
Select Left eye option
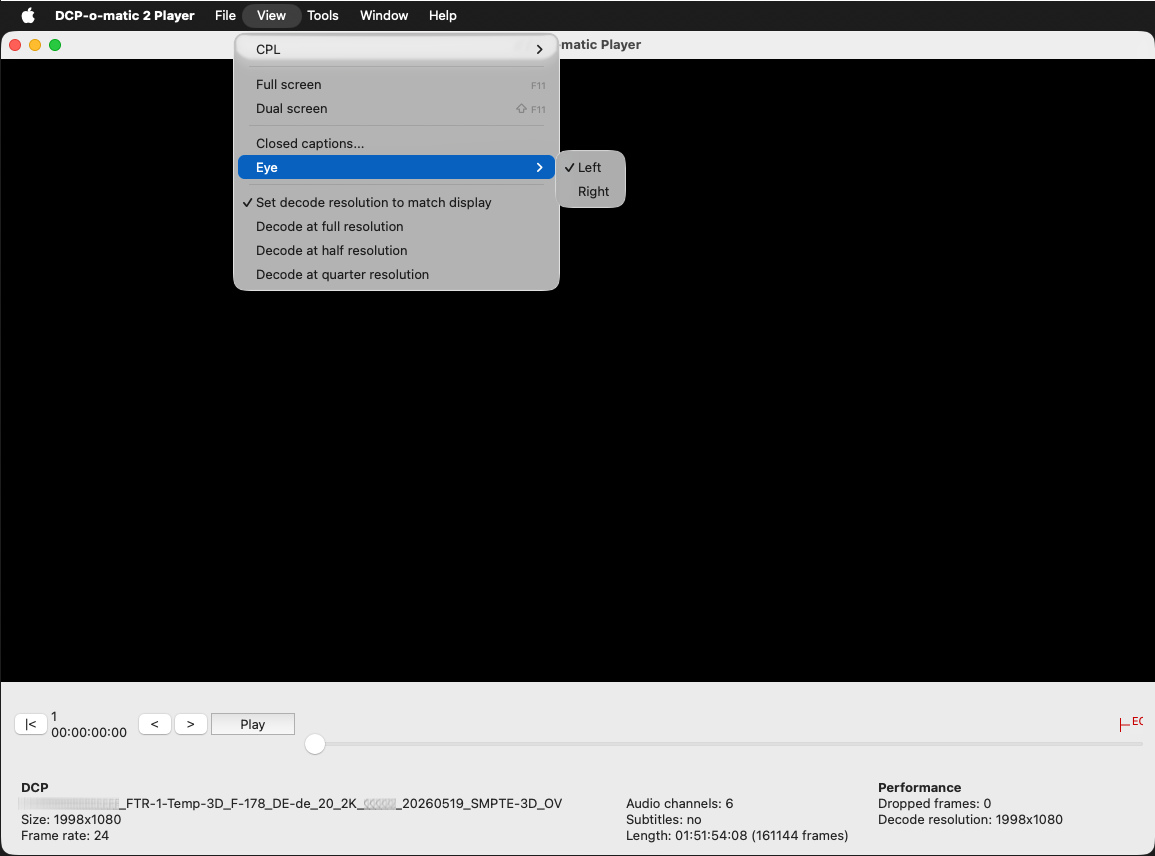click(x=592, y=167)
